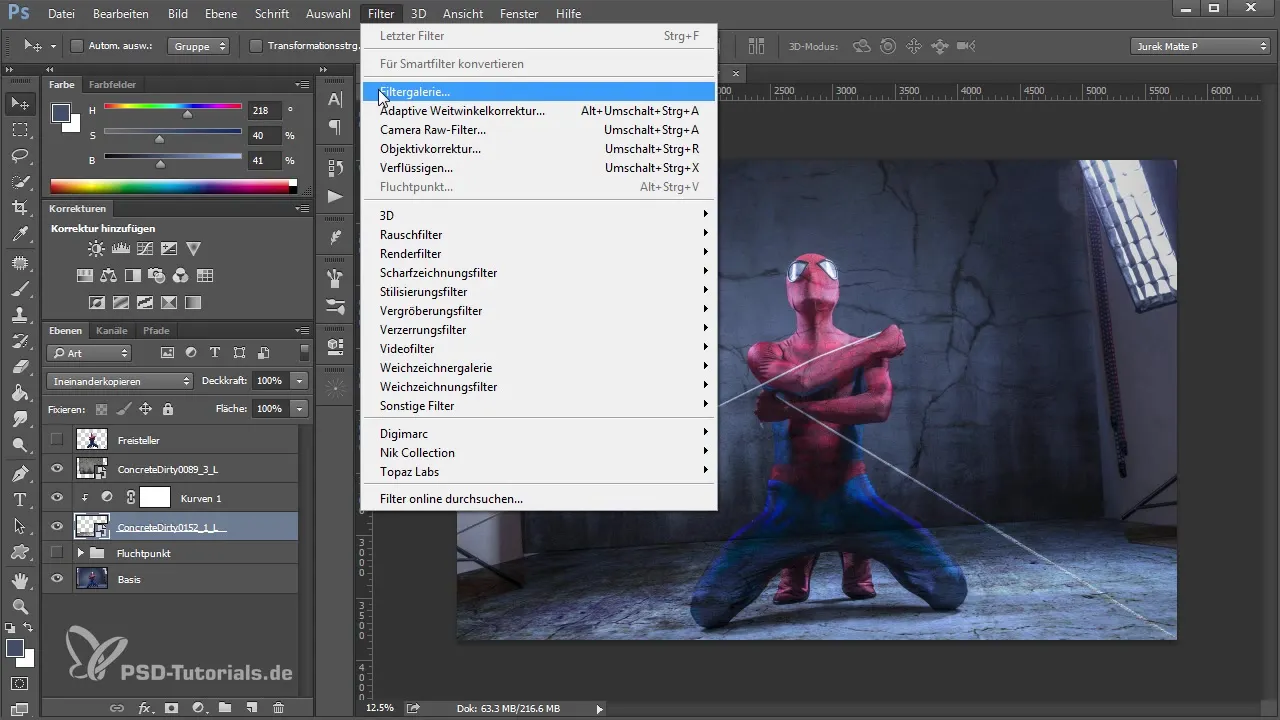Select the Lasso tool

point(19,156)
